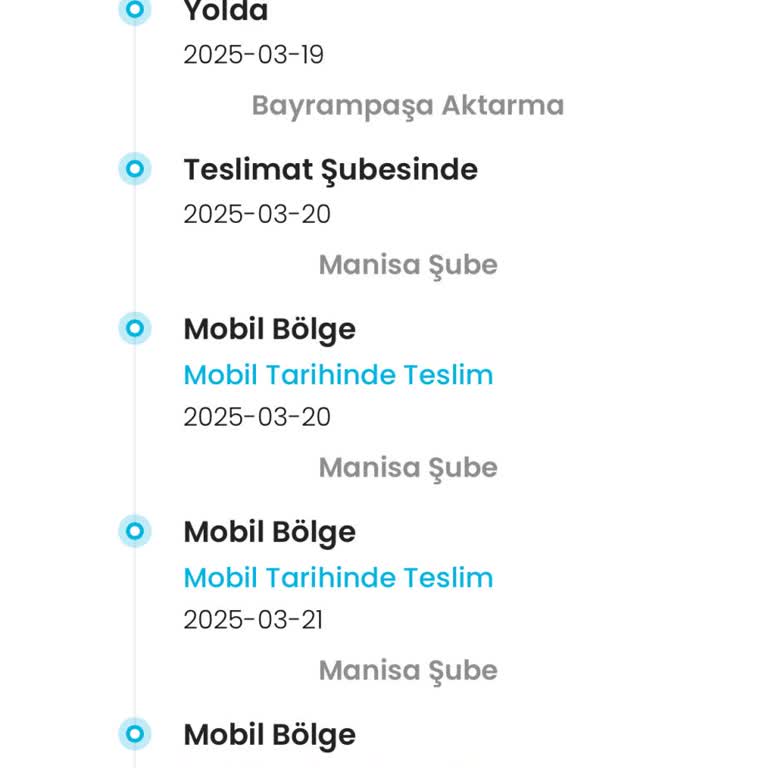Click the bottom-most Mobil Bölge timeline dot
768x768 pixels.
135,735
